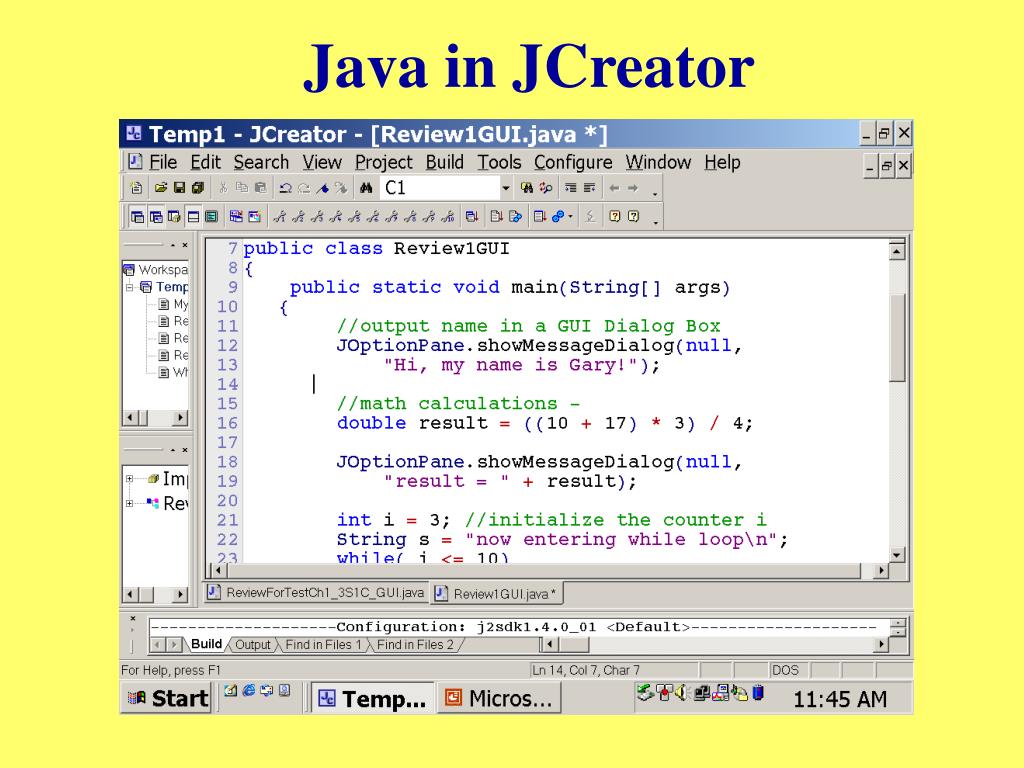This screenshot has width=1024, height=768.
Task: Click the Decrease Indent icon
Action: pos(590,188)
